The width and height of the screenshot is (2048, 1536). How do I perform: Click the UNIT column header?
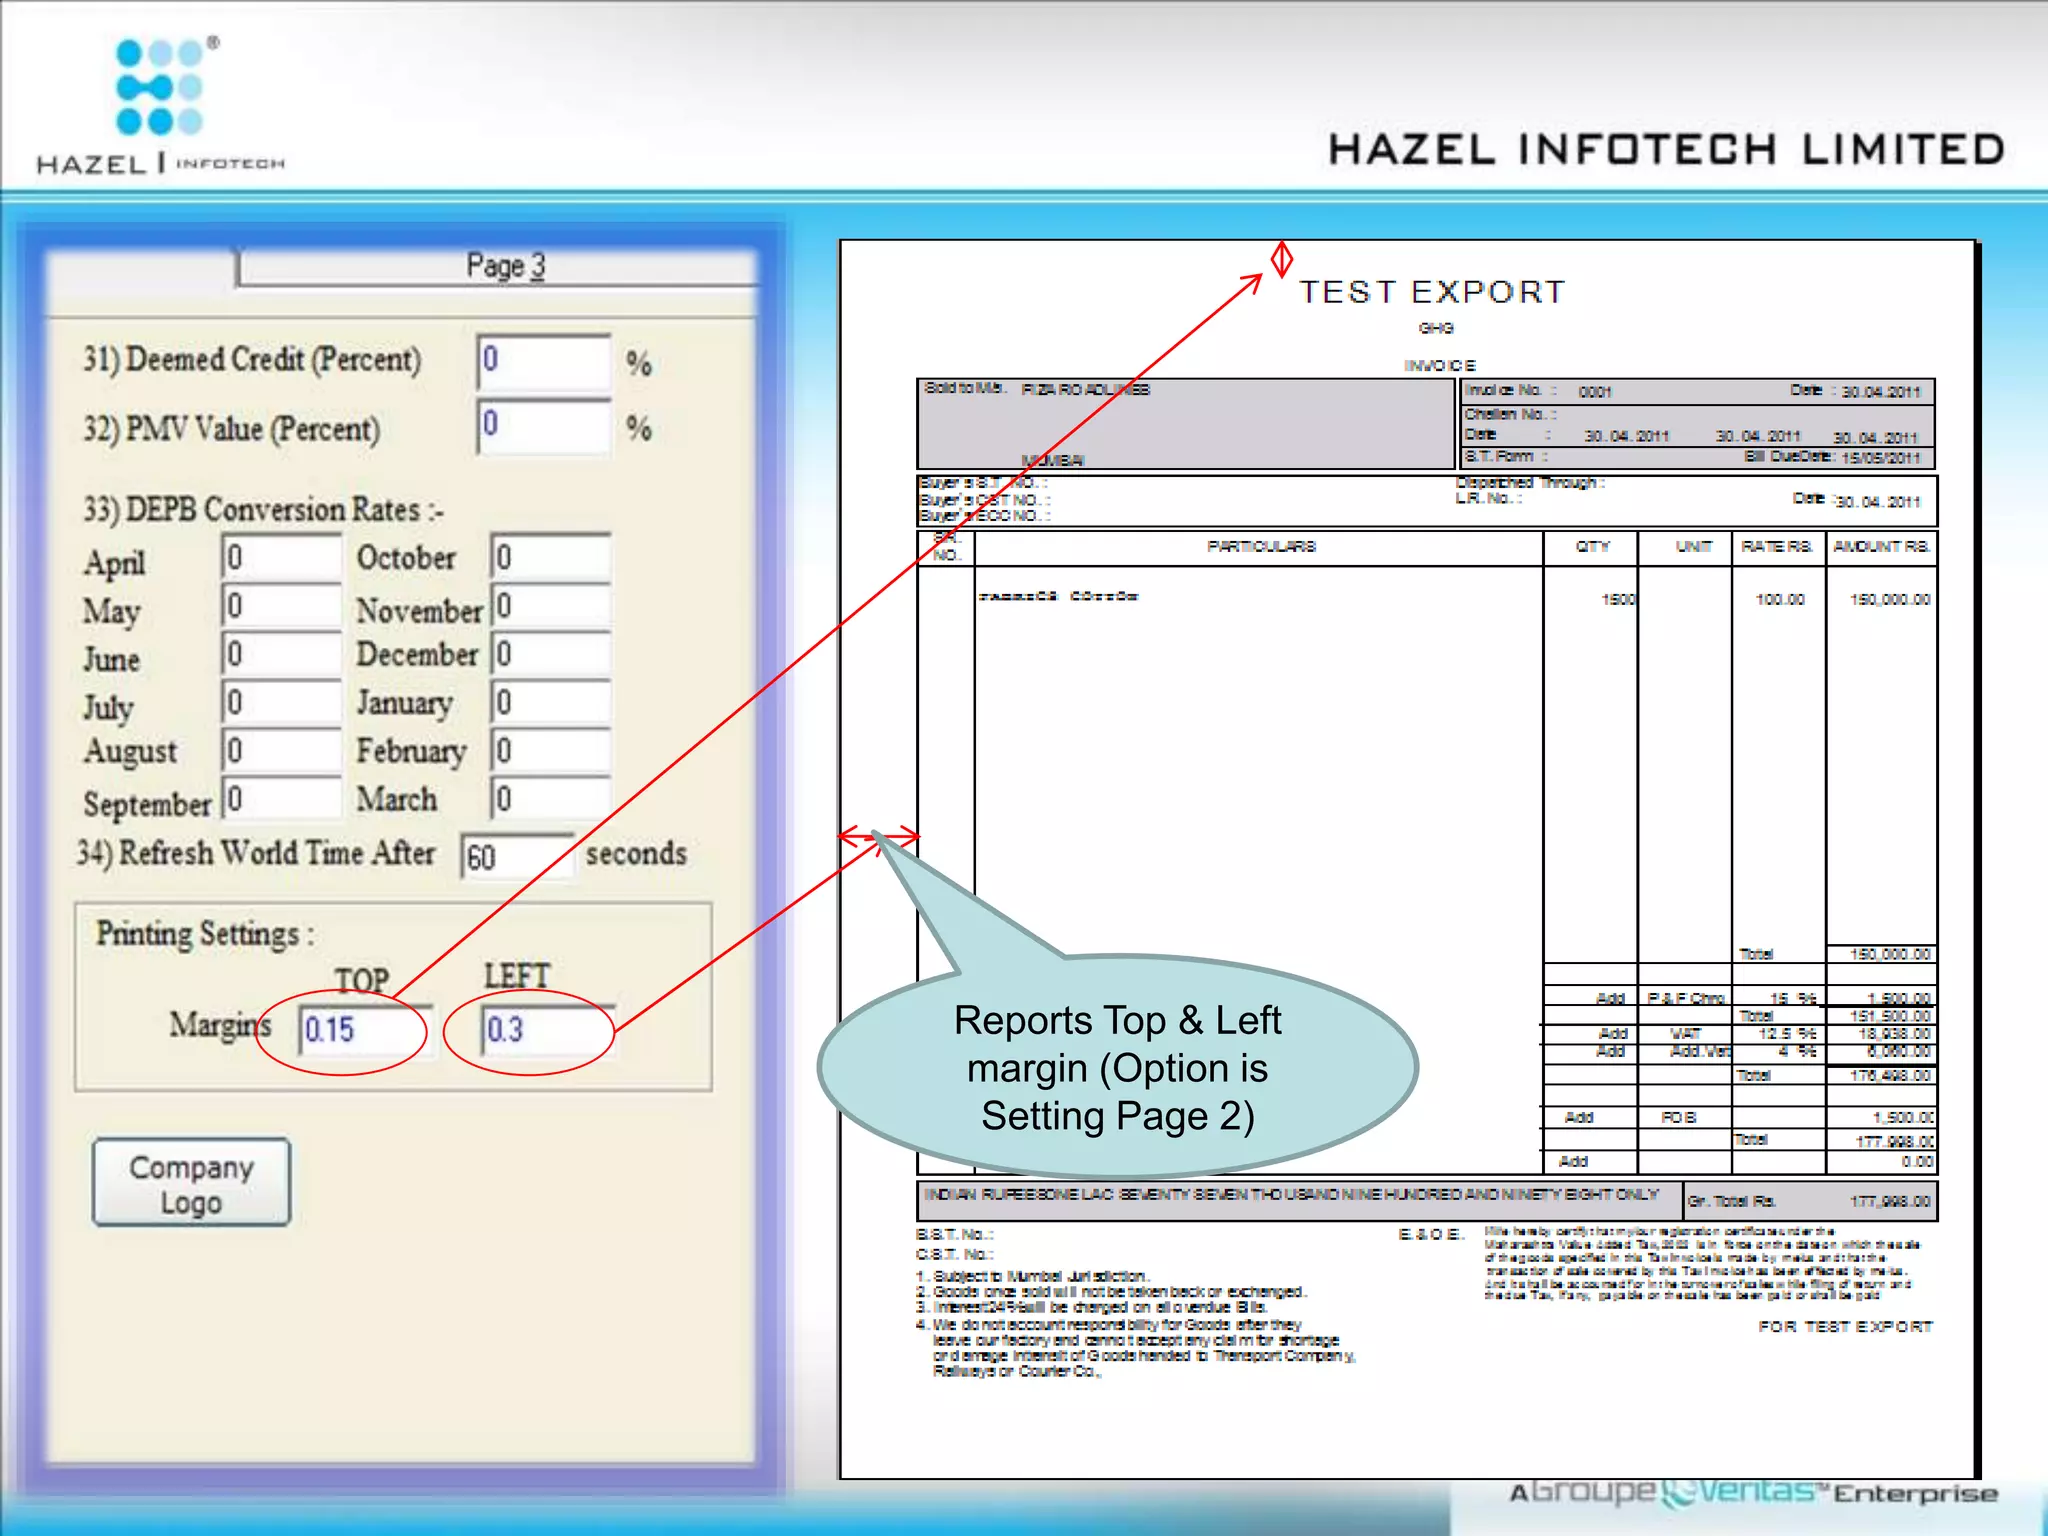(x=1694, y=547)
